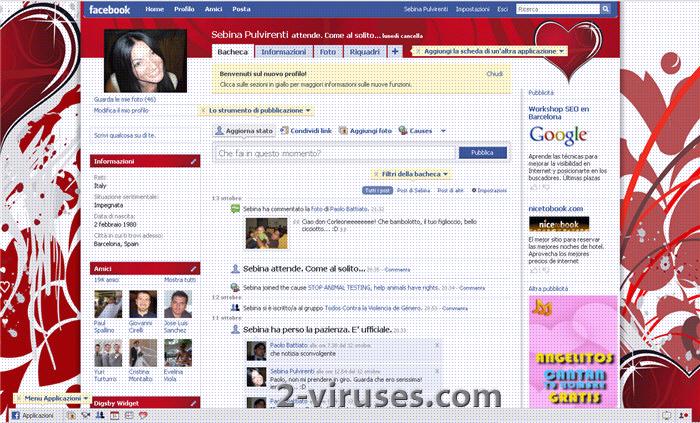700x423 pixels.
Task: Edit Amici box with pencil icon
Action: point(193,269)
